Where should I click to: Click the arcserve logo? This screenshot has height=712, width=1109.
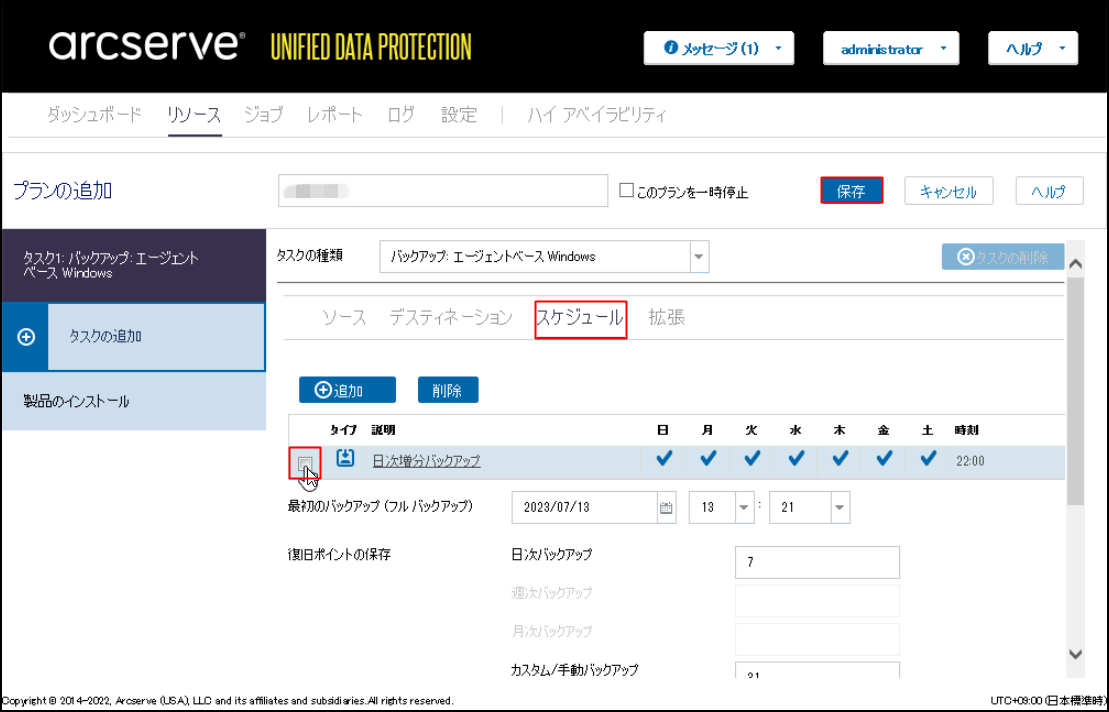point(146,46)
